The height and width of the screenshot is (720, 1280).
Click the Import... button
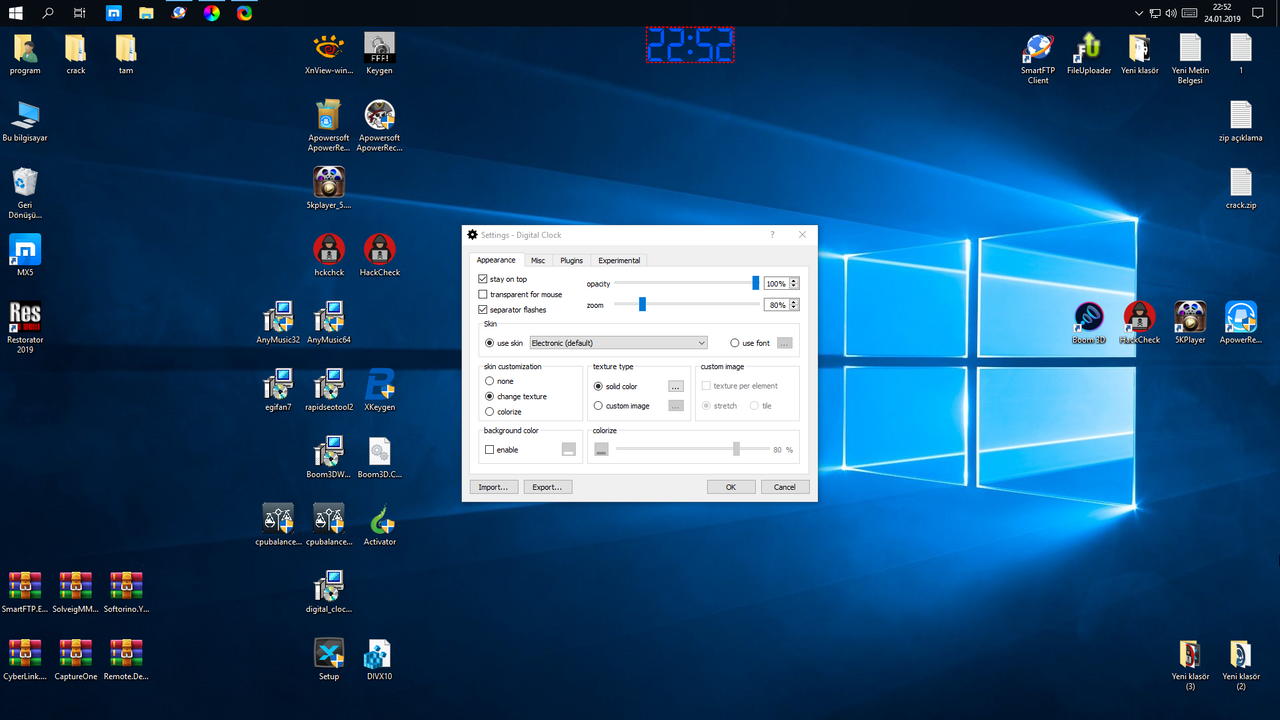[493, 487]
